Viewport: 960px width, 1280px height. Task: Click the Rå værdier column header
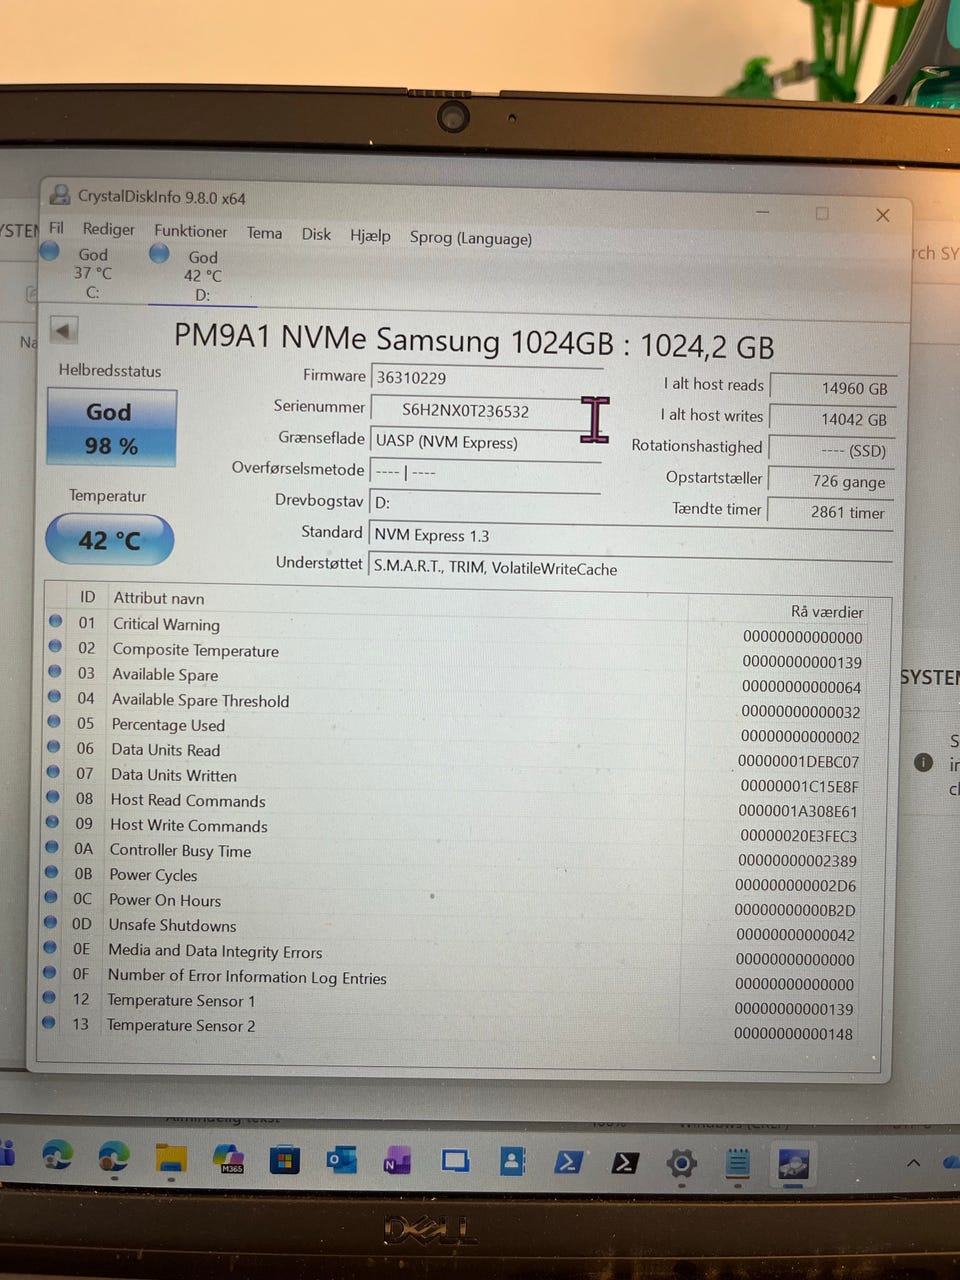click(x=826, y=611)
